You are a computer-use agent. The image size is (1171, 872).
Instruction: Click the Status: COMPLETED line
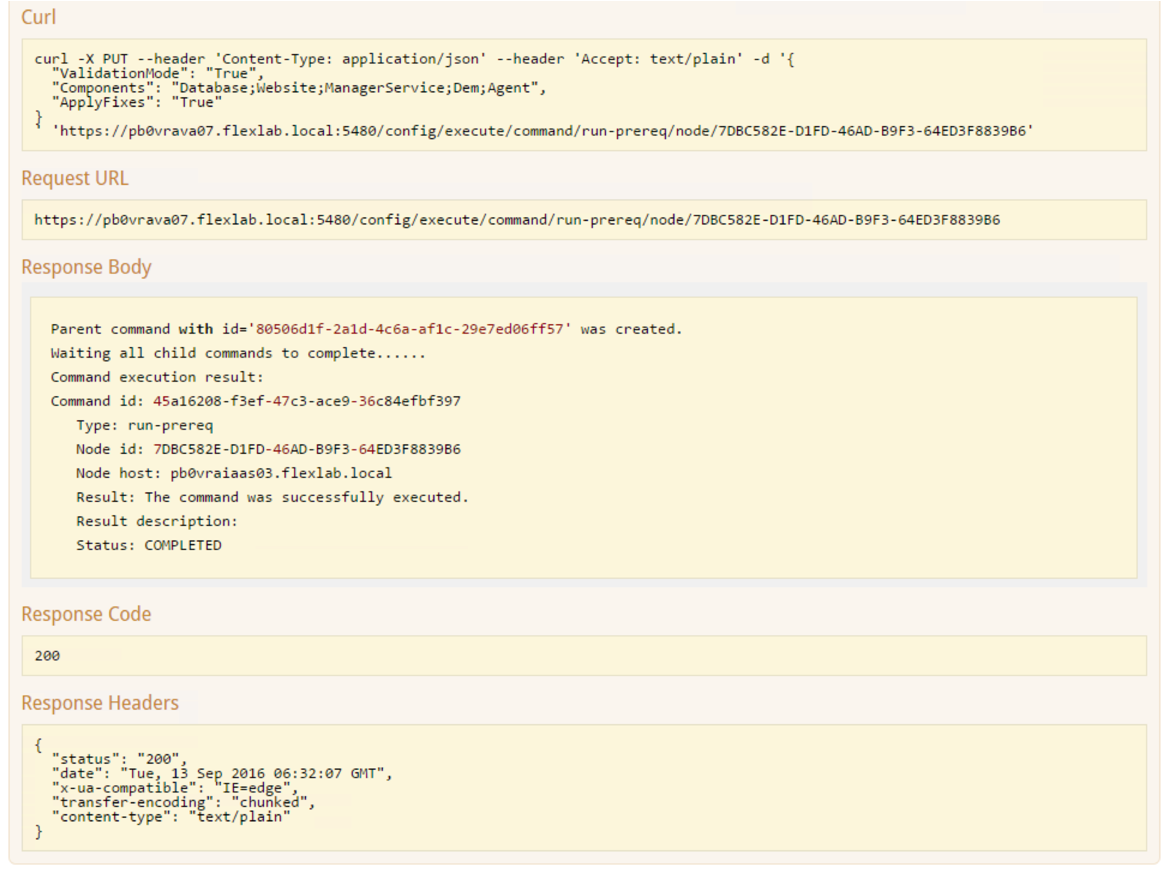click(x=149, y=545)
